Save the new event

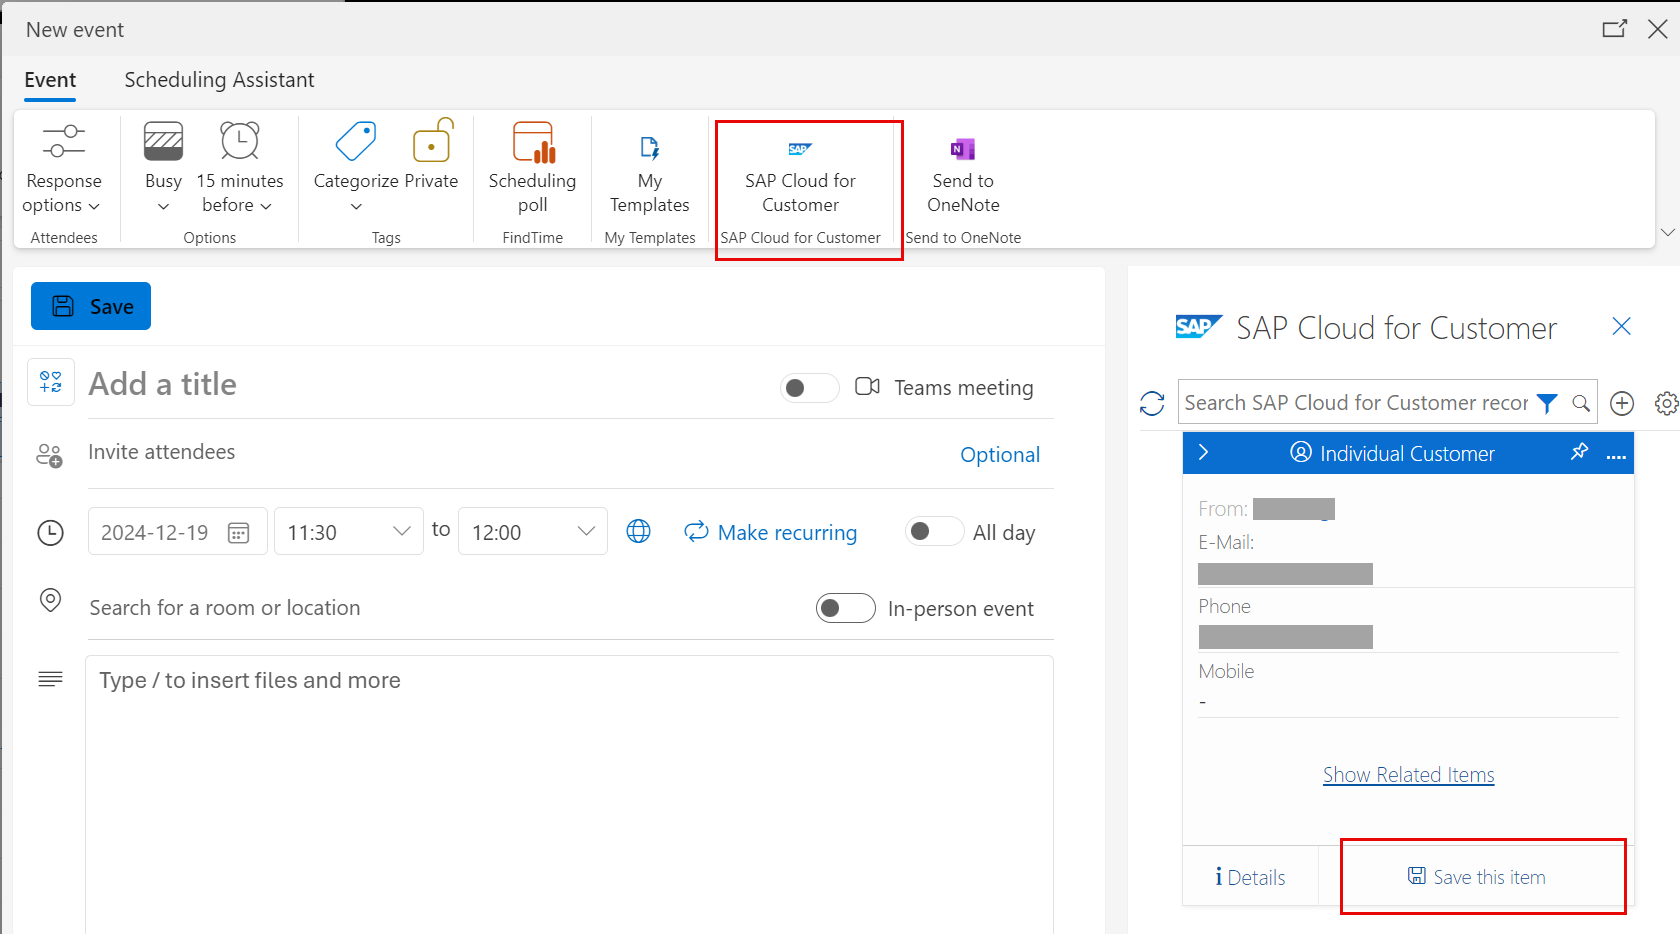coord(91,306)
